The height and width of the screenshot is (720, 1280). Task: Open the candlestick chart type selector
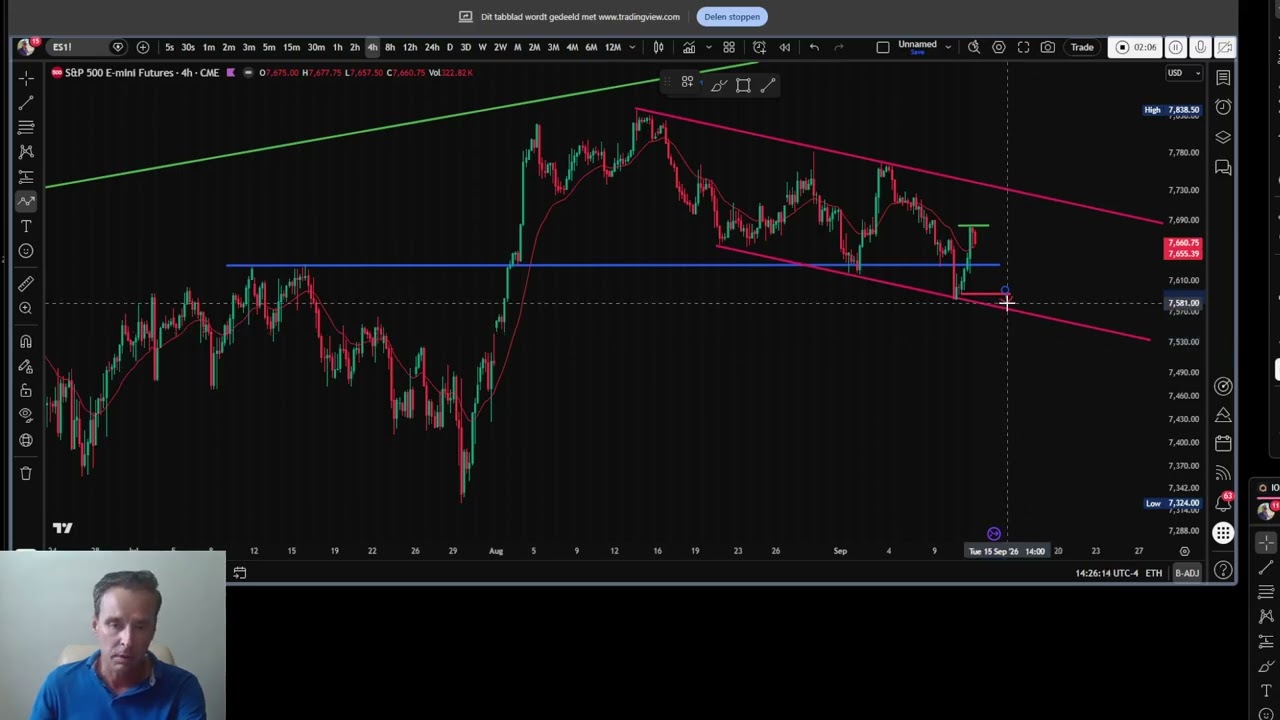click(658, 47)
